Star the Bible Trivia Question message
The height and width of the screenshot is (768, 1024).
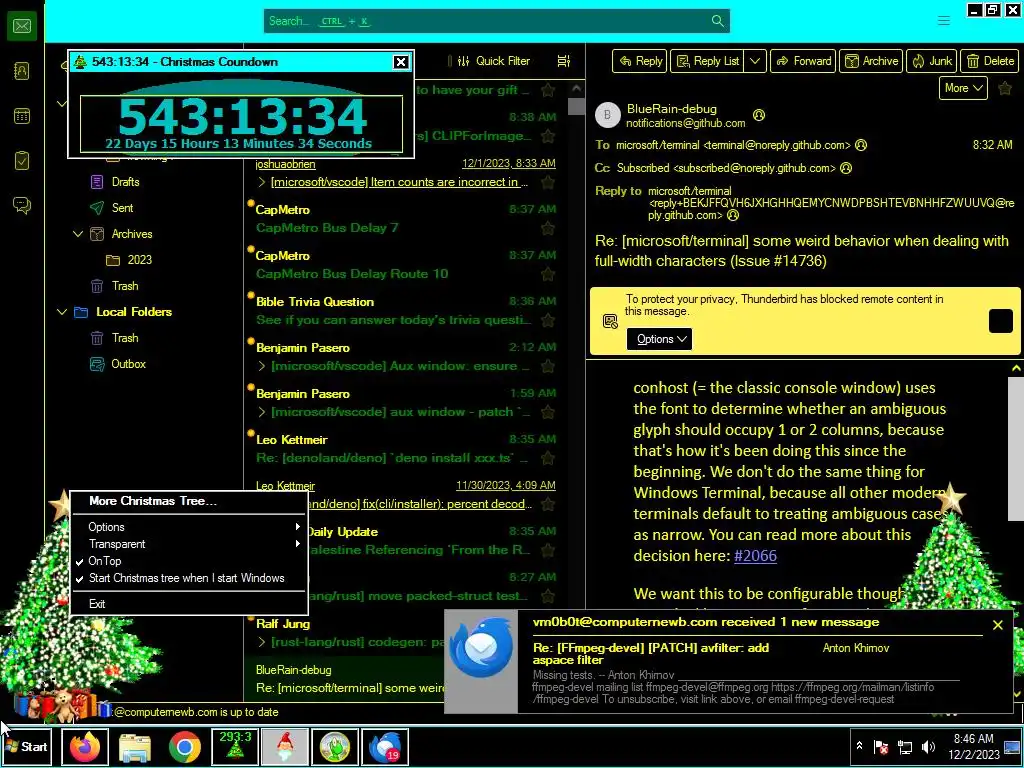click(548, 320)
